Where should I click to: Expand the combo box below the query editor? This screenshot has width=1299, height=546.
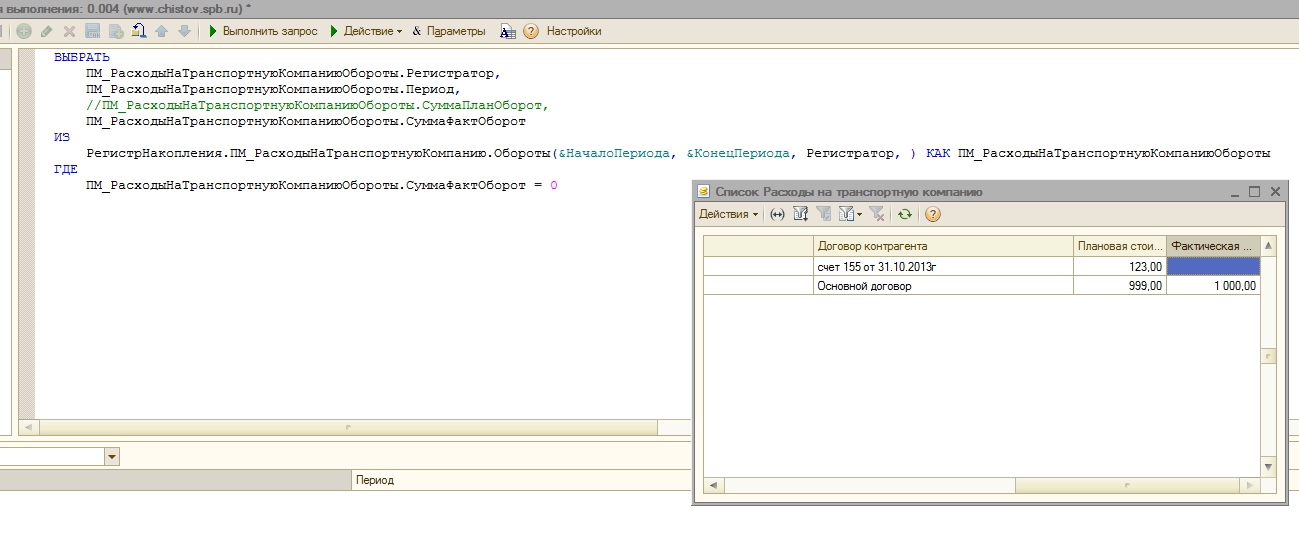click(111, 456)
